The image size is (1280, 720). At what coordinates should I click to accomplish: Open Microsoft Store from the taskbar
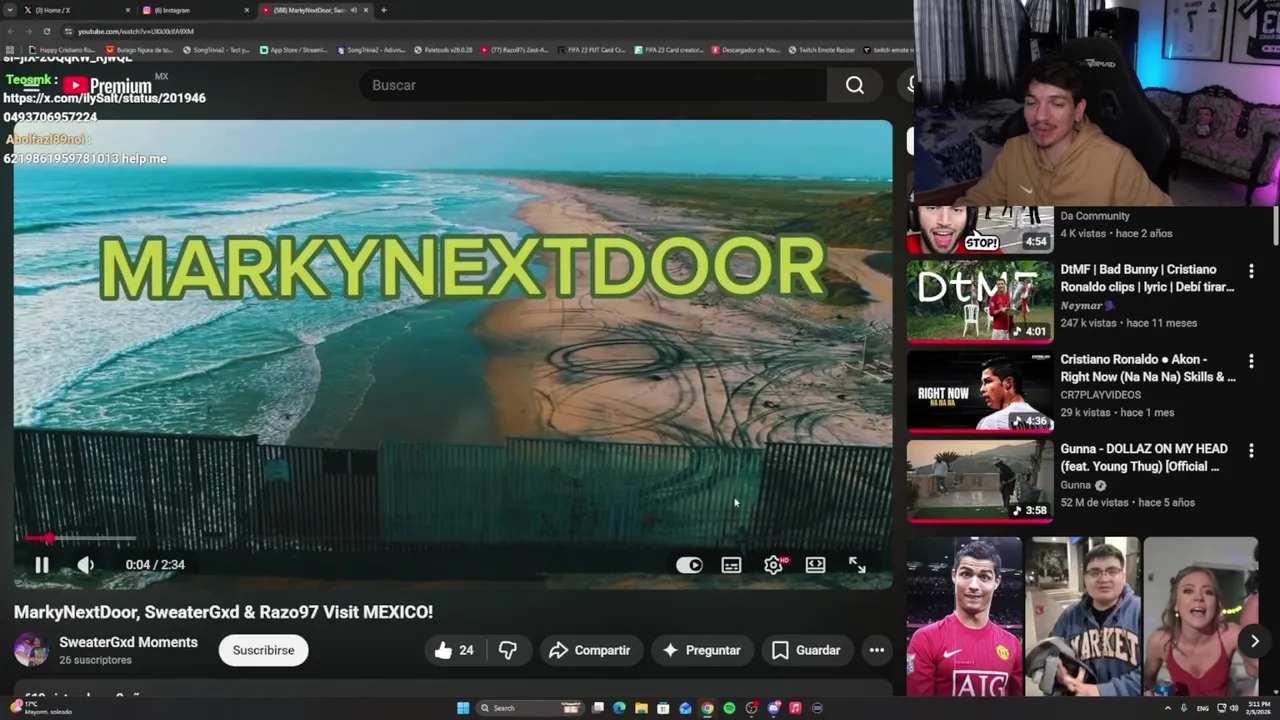click(x=663, y=708)
